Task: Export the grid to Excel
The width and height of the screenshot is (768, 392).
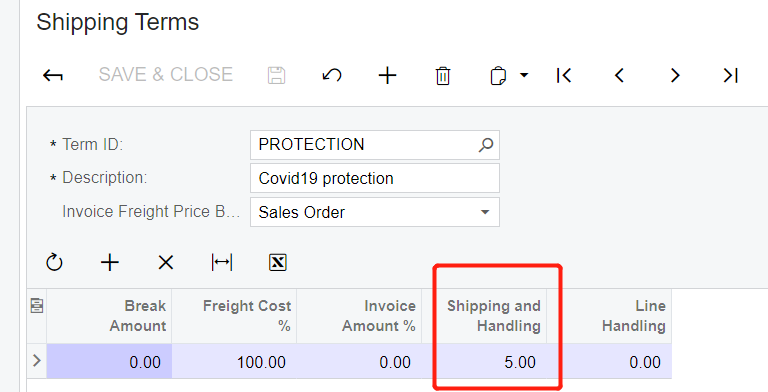Action: point(278,263)
